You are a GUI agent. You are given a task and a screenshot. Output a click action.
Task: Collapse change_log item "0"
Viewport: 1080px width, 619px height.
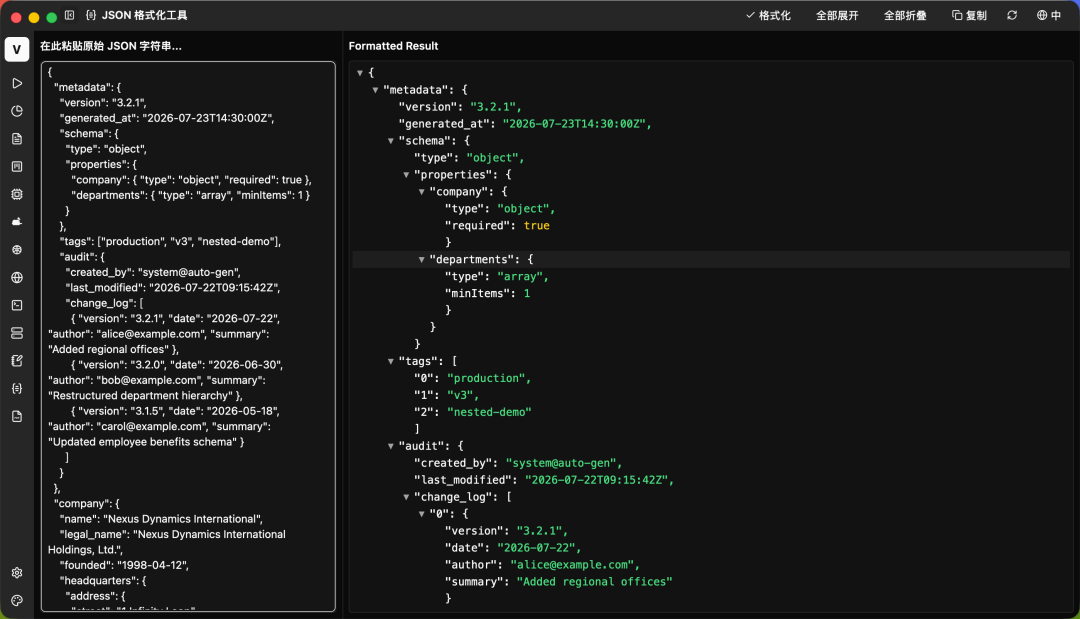click(x=422, y=514)
